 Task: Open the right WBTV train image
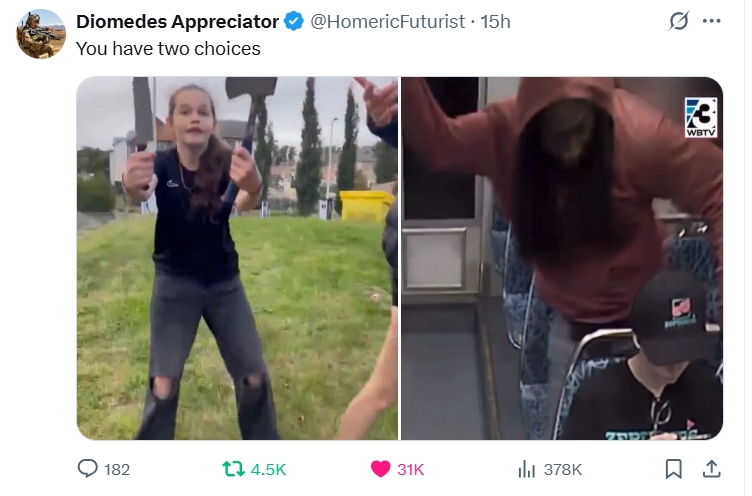click(562, 258)
